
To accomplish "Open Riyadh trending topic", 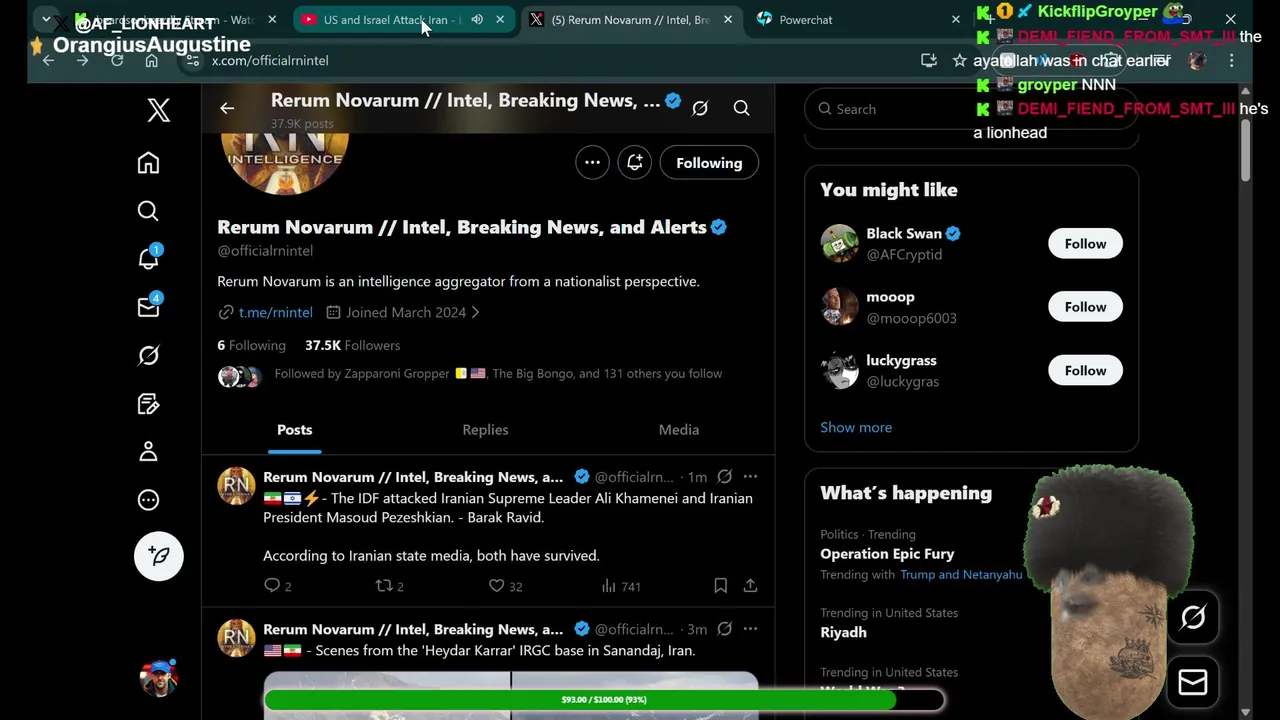I will (x=843, y=633).
